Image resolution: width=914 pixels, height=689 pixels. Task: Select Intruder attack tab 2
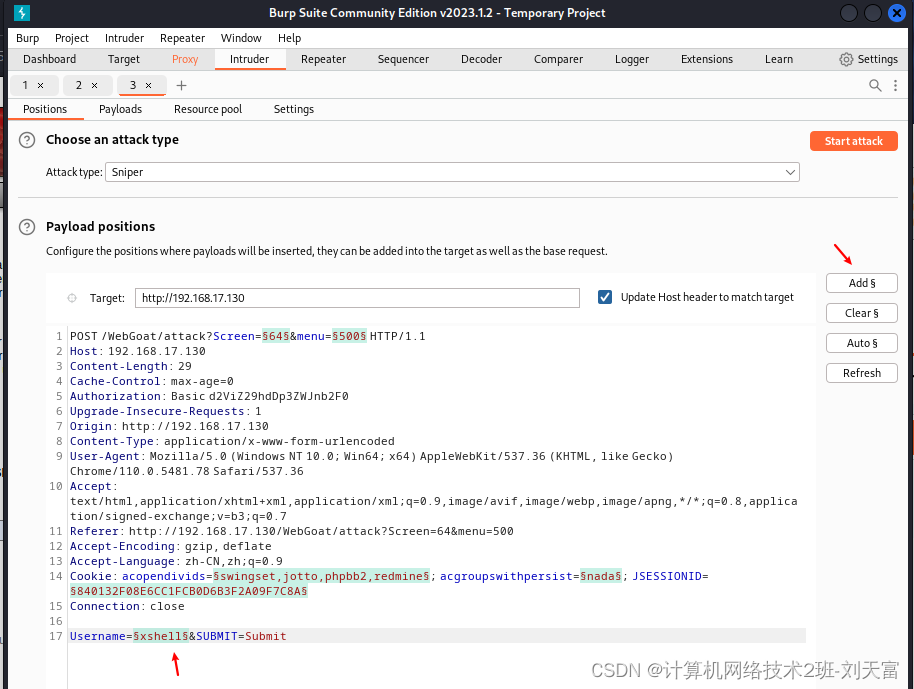(x=79, y=85)
